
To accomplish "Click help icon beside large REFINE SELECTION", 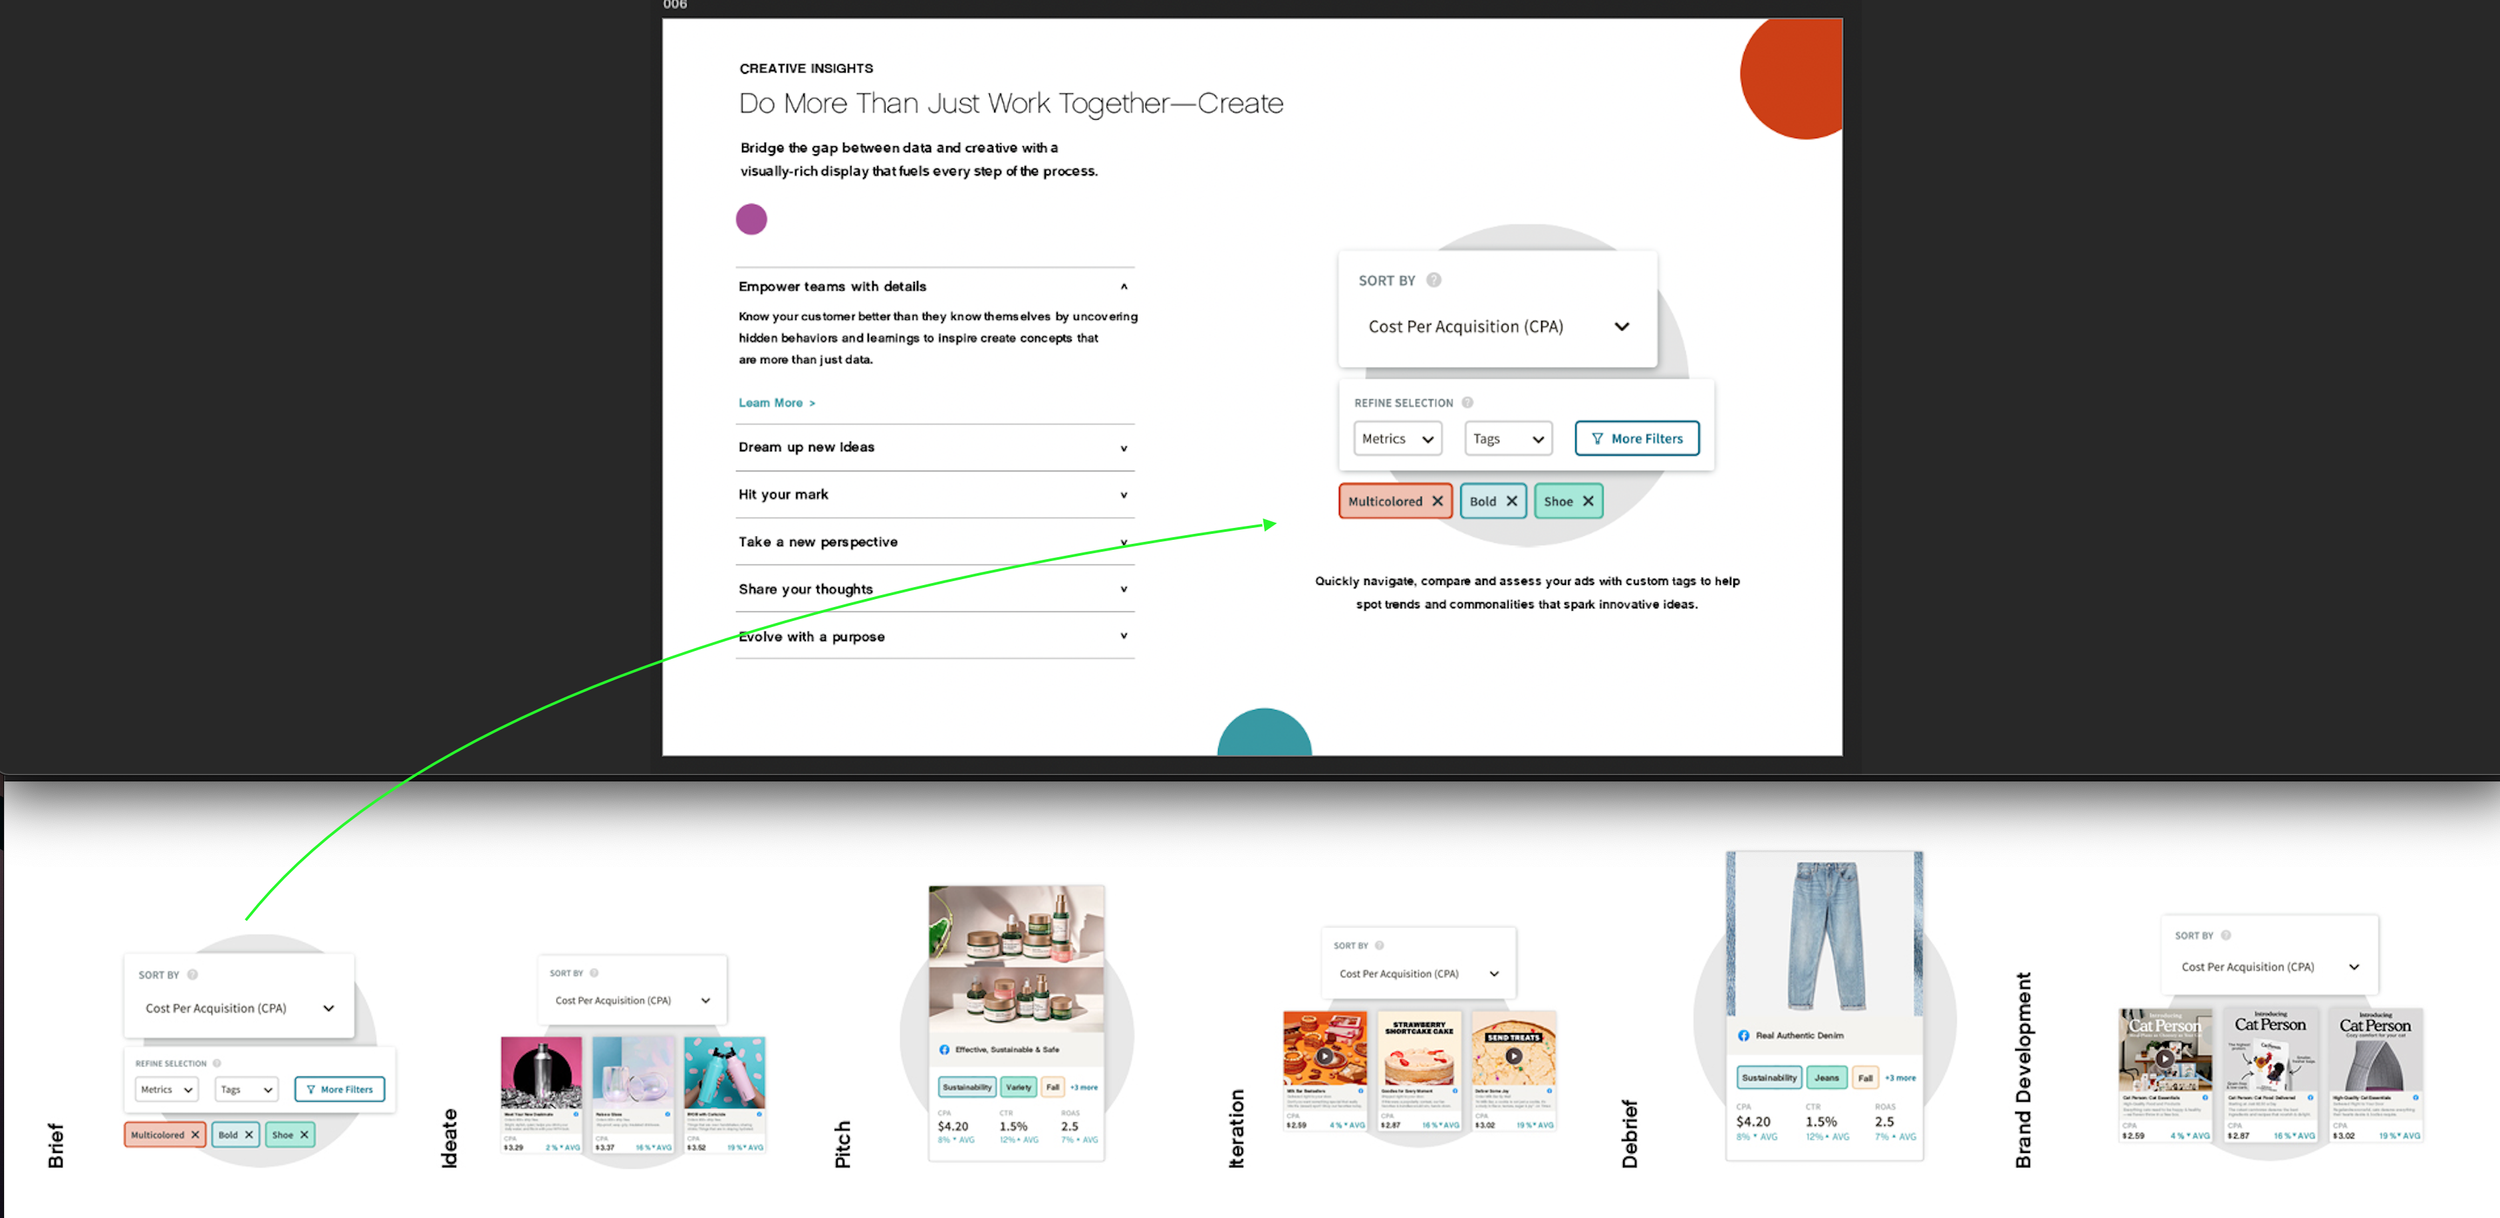I will coord(1467,403).
